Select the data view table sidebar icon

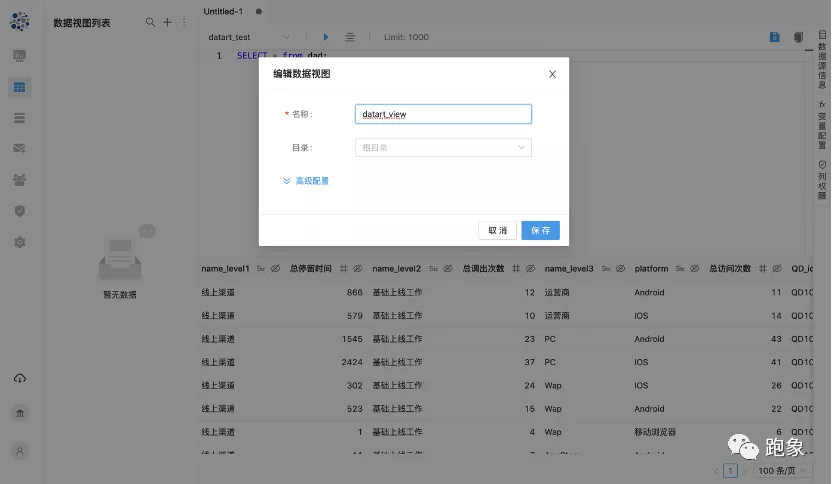point(20,87)
